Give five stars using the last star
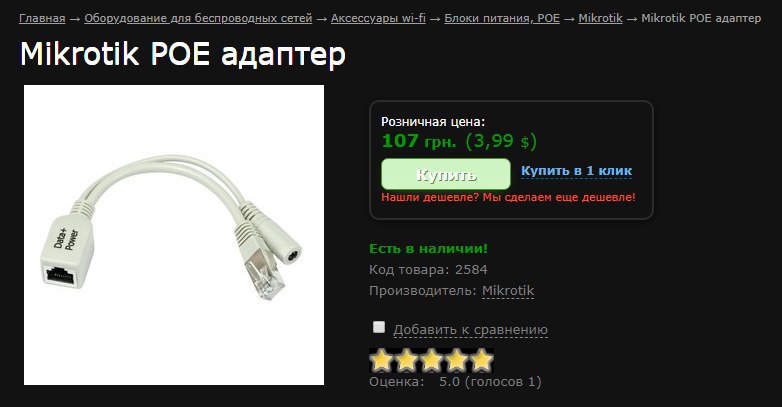Screen dimensions: 782x407 coord(481,361)
